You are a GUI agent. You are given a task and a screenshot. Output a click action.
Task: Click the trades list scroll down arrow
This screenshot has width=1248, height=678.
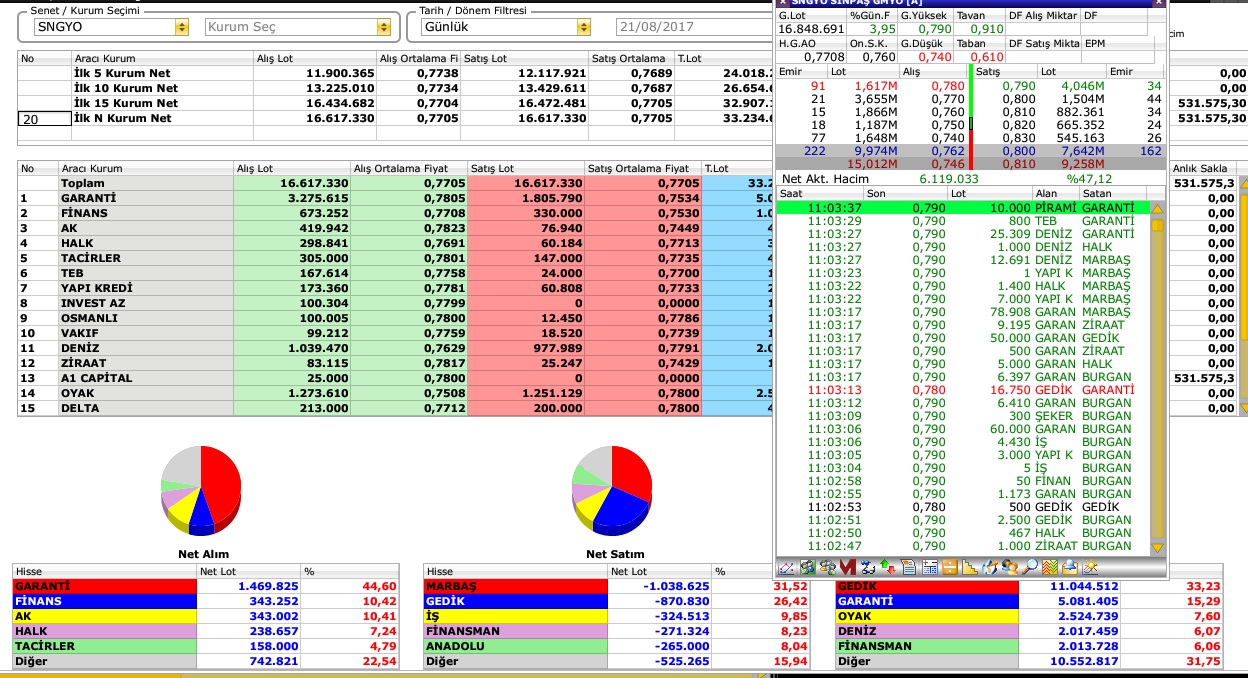point(1158,548)
